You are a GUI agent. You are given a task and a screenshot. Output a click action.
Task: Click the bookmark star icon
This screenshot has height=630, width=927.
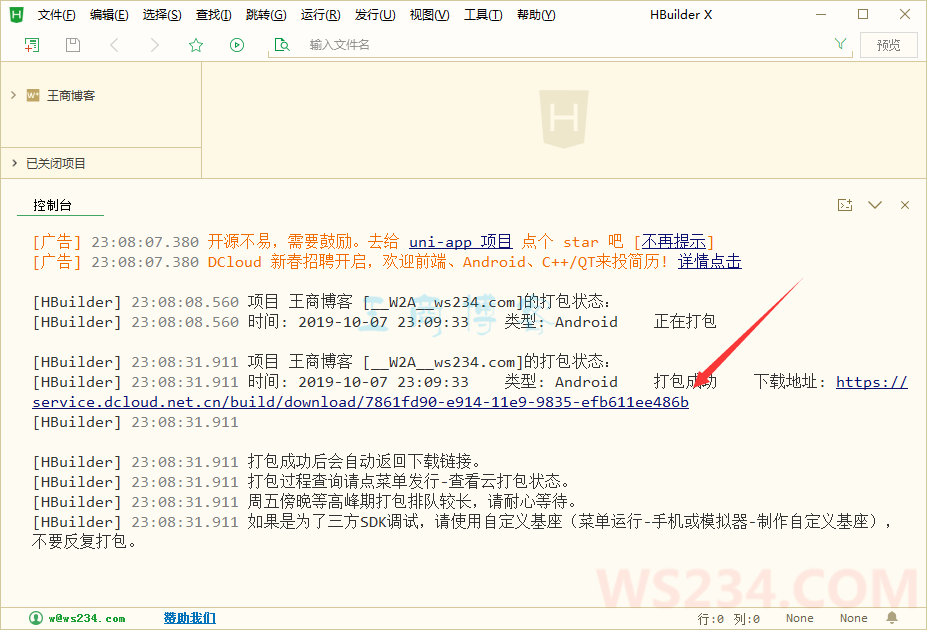click(x=196, y=45)
